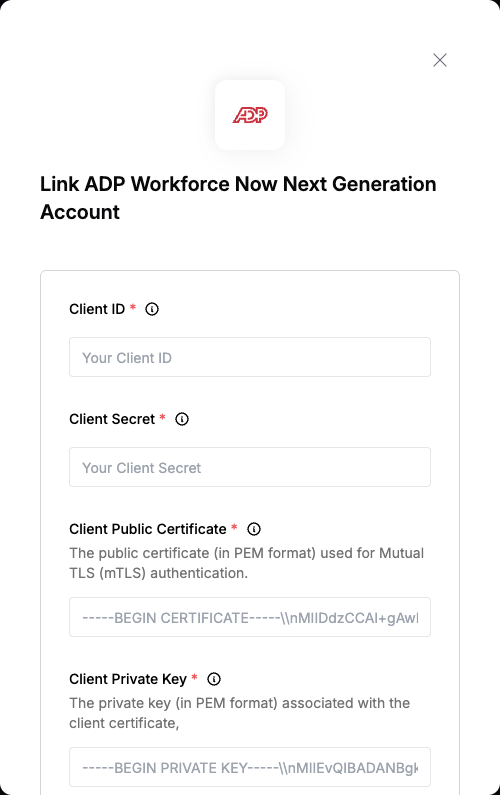Image resolution: width=500 pixels, height=795 pixels.
Task: Select the BEGIN CERTIFICATE input box
Action: [250, 617]
